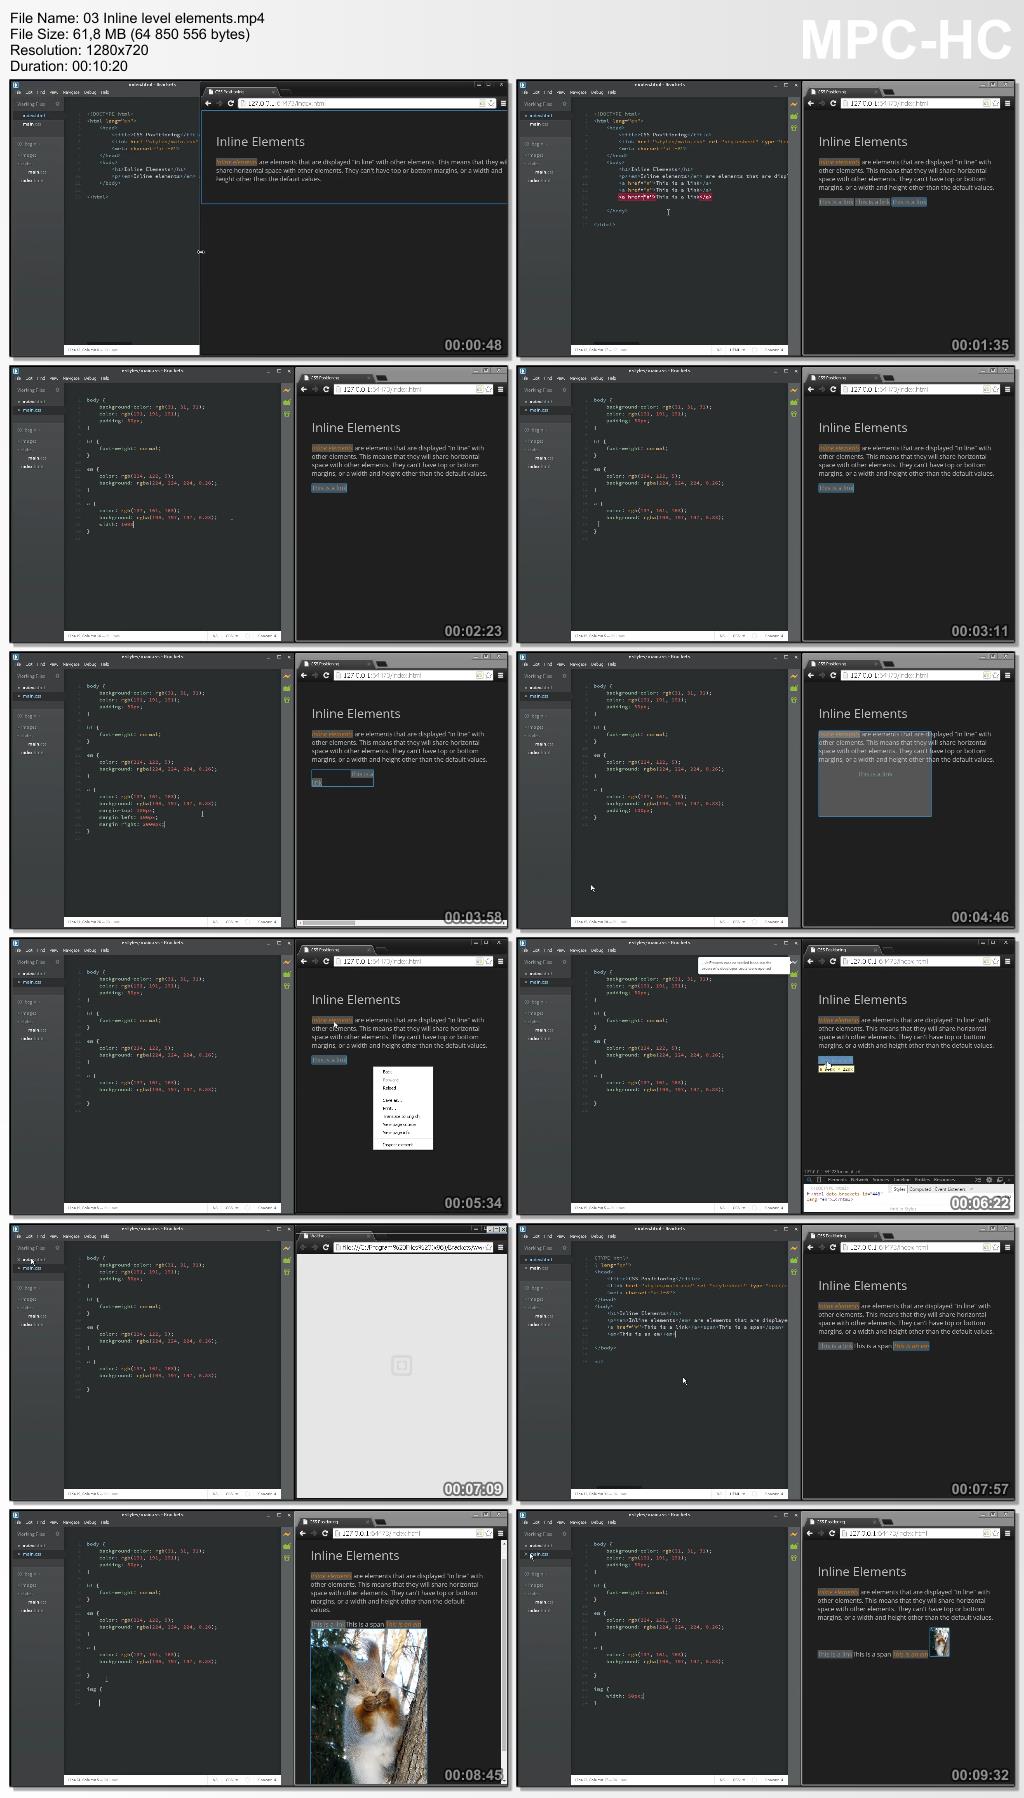Click the 'File Name: 03 Inline level elements.mp4' line
Viewport: 1024px width, 1798px height.
tap(137, 18)
